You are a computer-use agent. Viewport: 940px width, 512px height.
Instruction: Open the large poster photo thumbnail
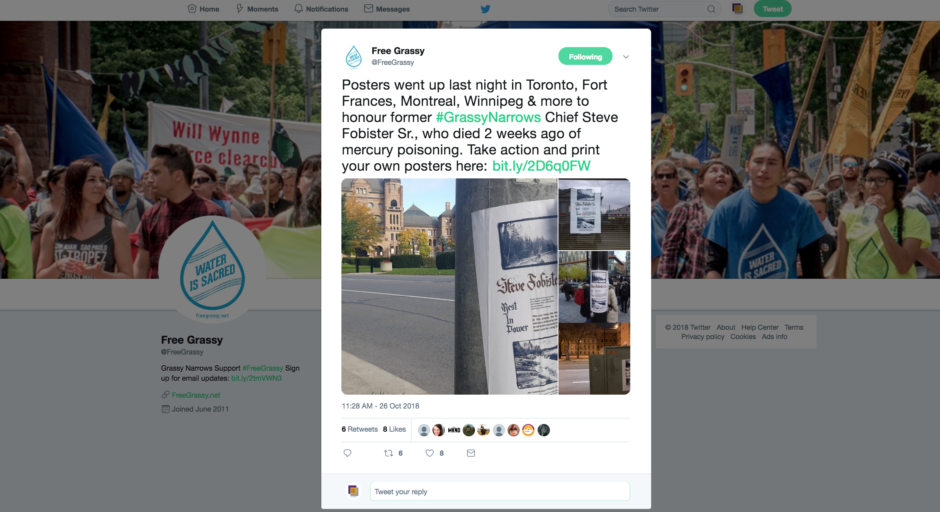tap(450, 286)
